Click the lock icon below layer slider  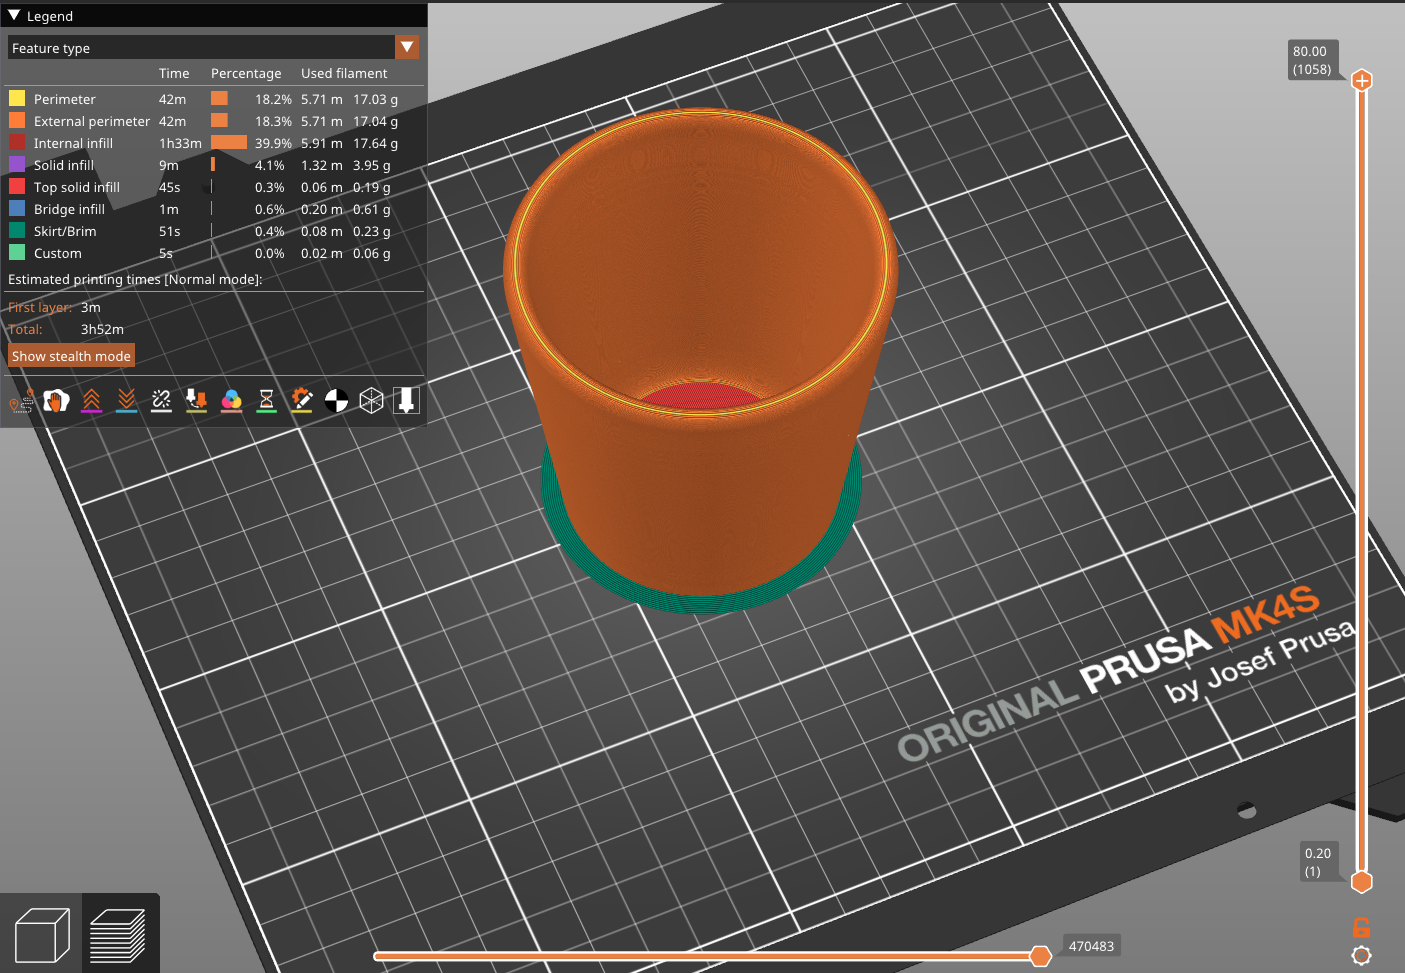1361,927
